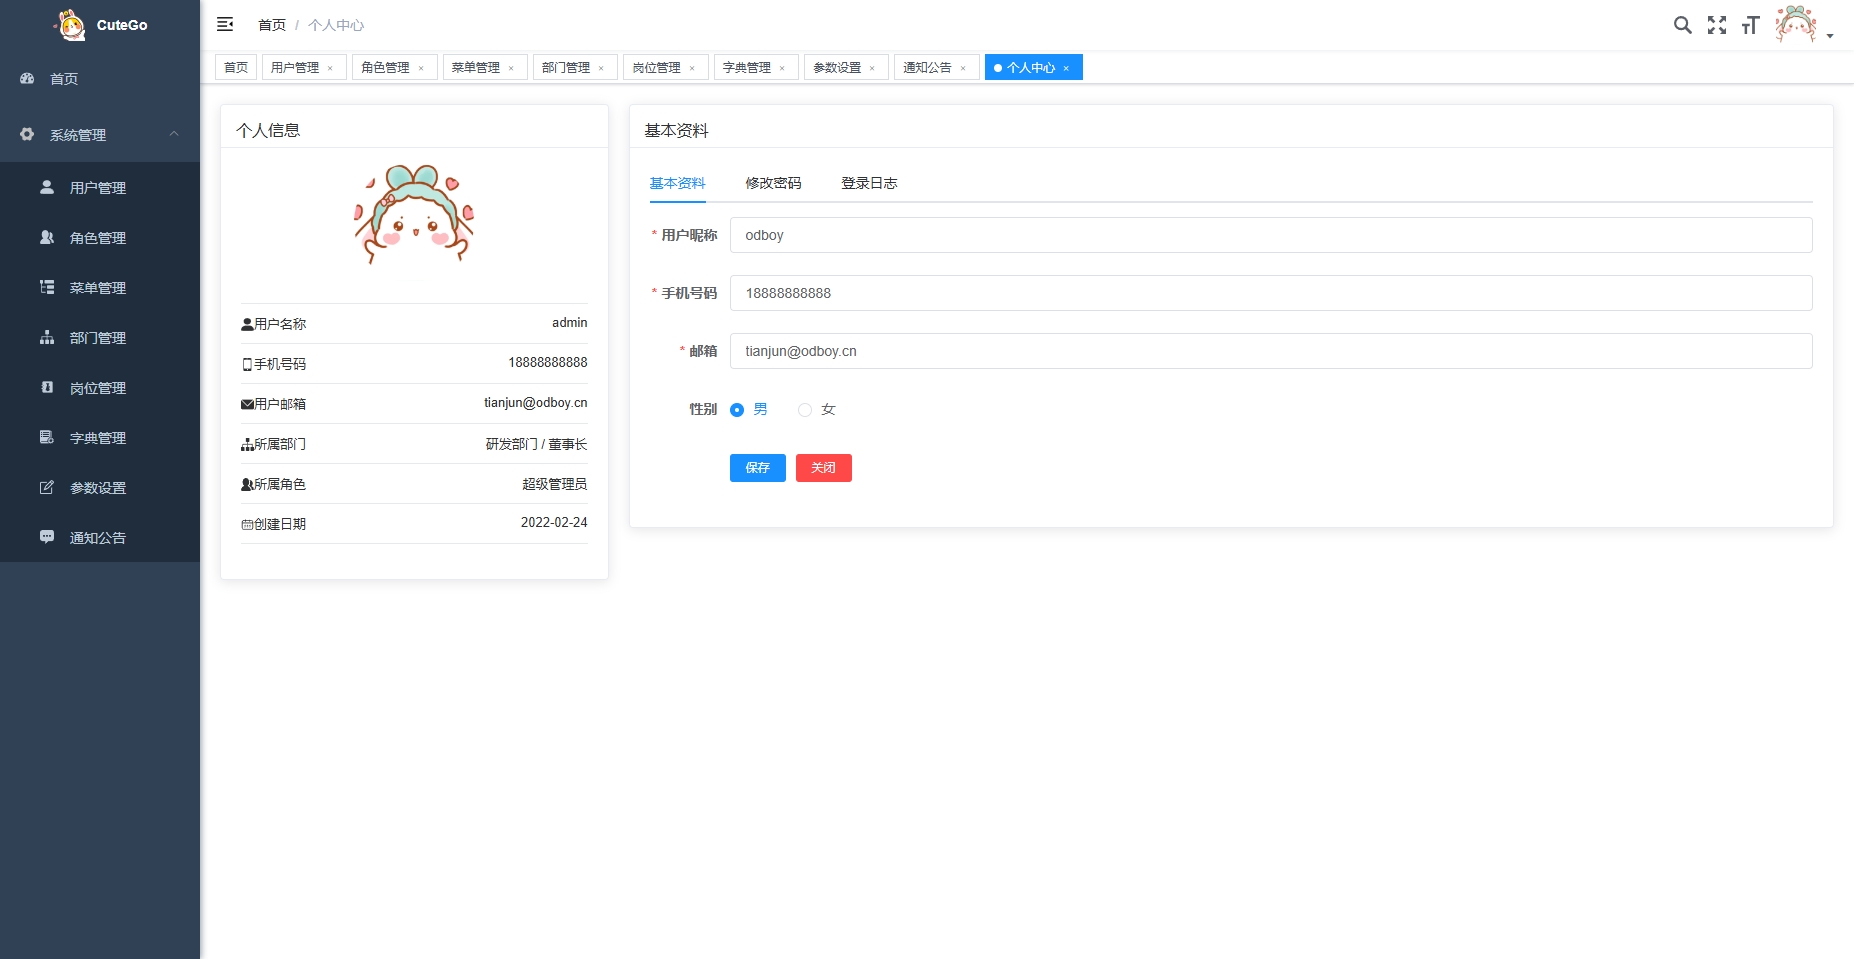Viewport: 1854px width, 959px height.
Task: Click the blue 保存 button
Action: [x=758, y=468]
